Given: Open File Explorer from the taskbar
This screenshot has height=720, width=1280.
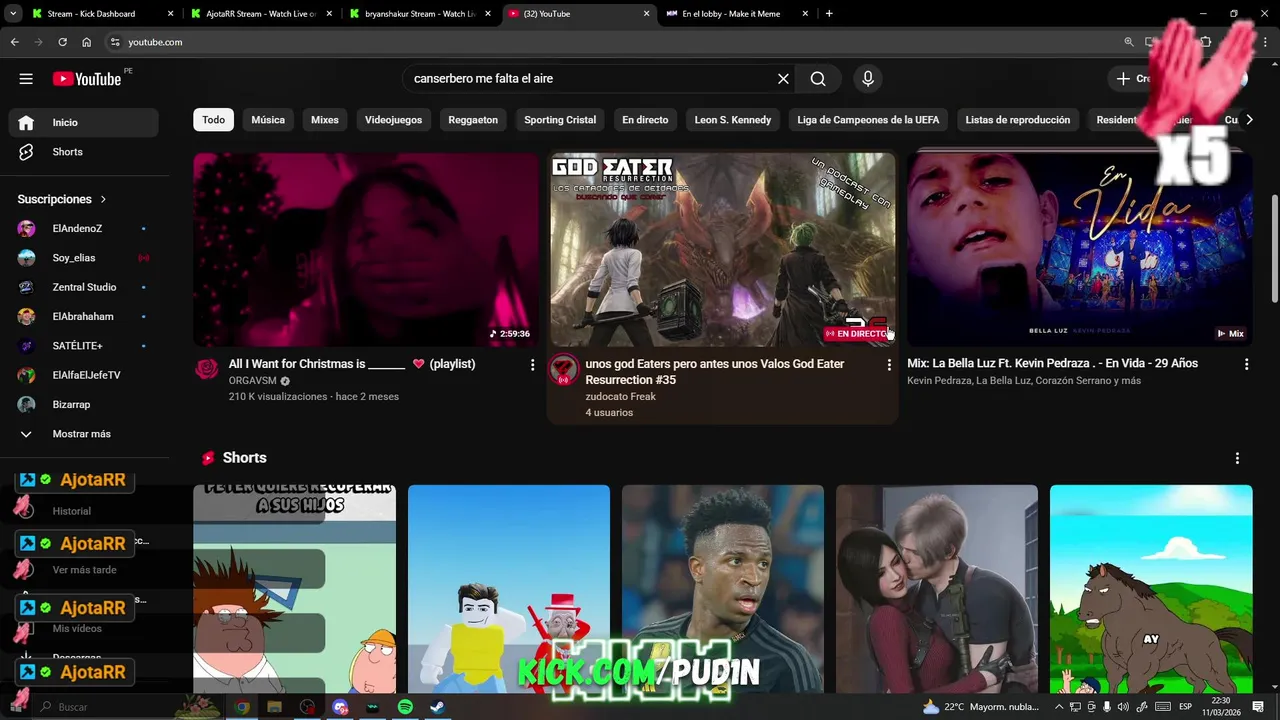Looking at the screenshot, I should click(x=274, y=707).
